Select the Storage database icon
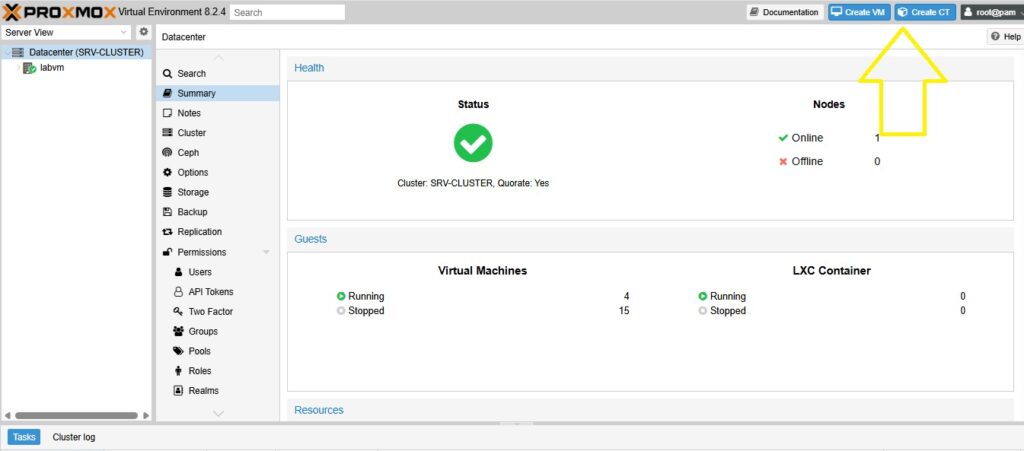Image resolution: width=1024 pixels, height=451 pixels. (x=167, y=192)
